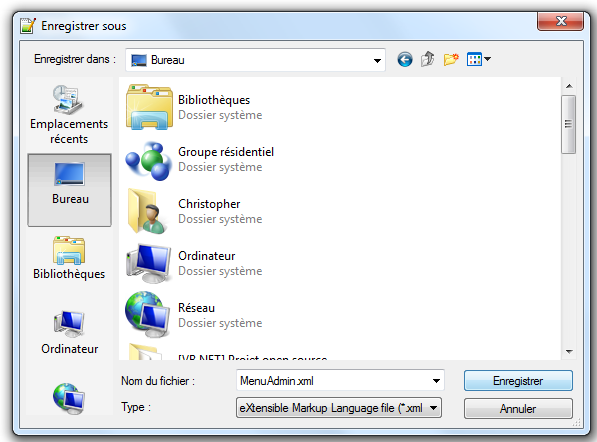Select the Groupe résidentiel item
Image resolution: width=597 pixels, height=442 pixels.
pos(200,160)
